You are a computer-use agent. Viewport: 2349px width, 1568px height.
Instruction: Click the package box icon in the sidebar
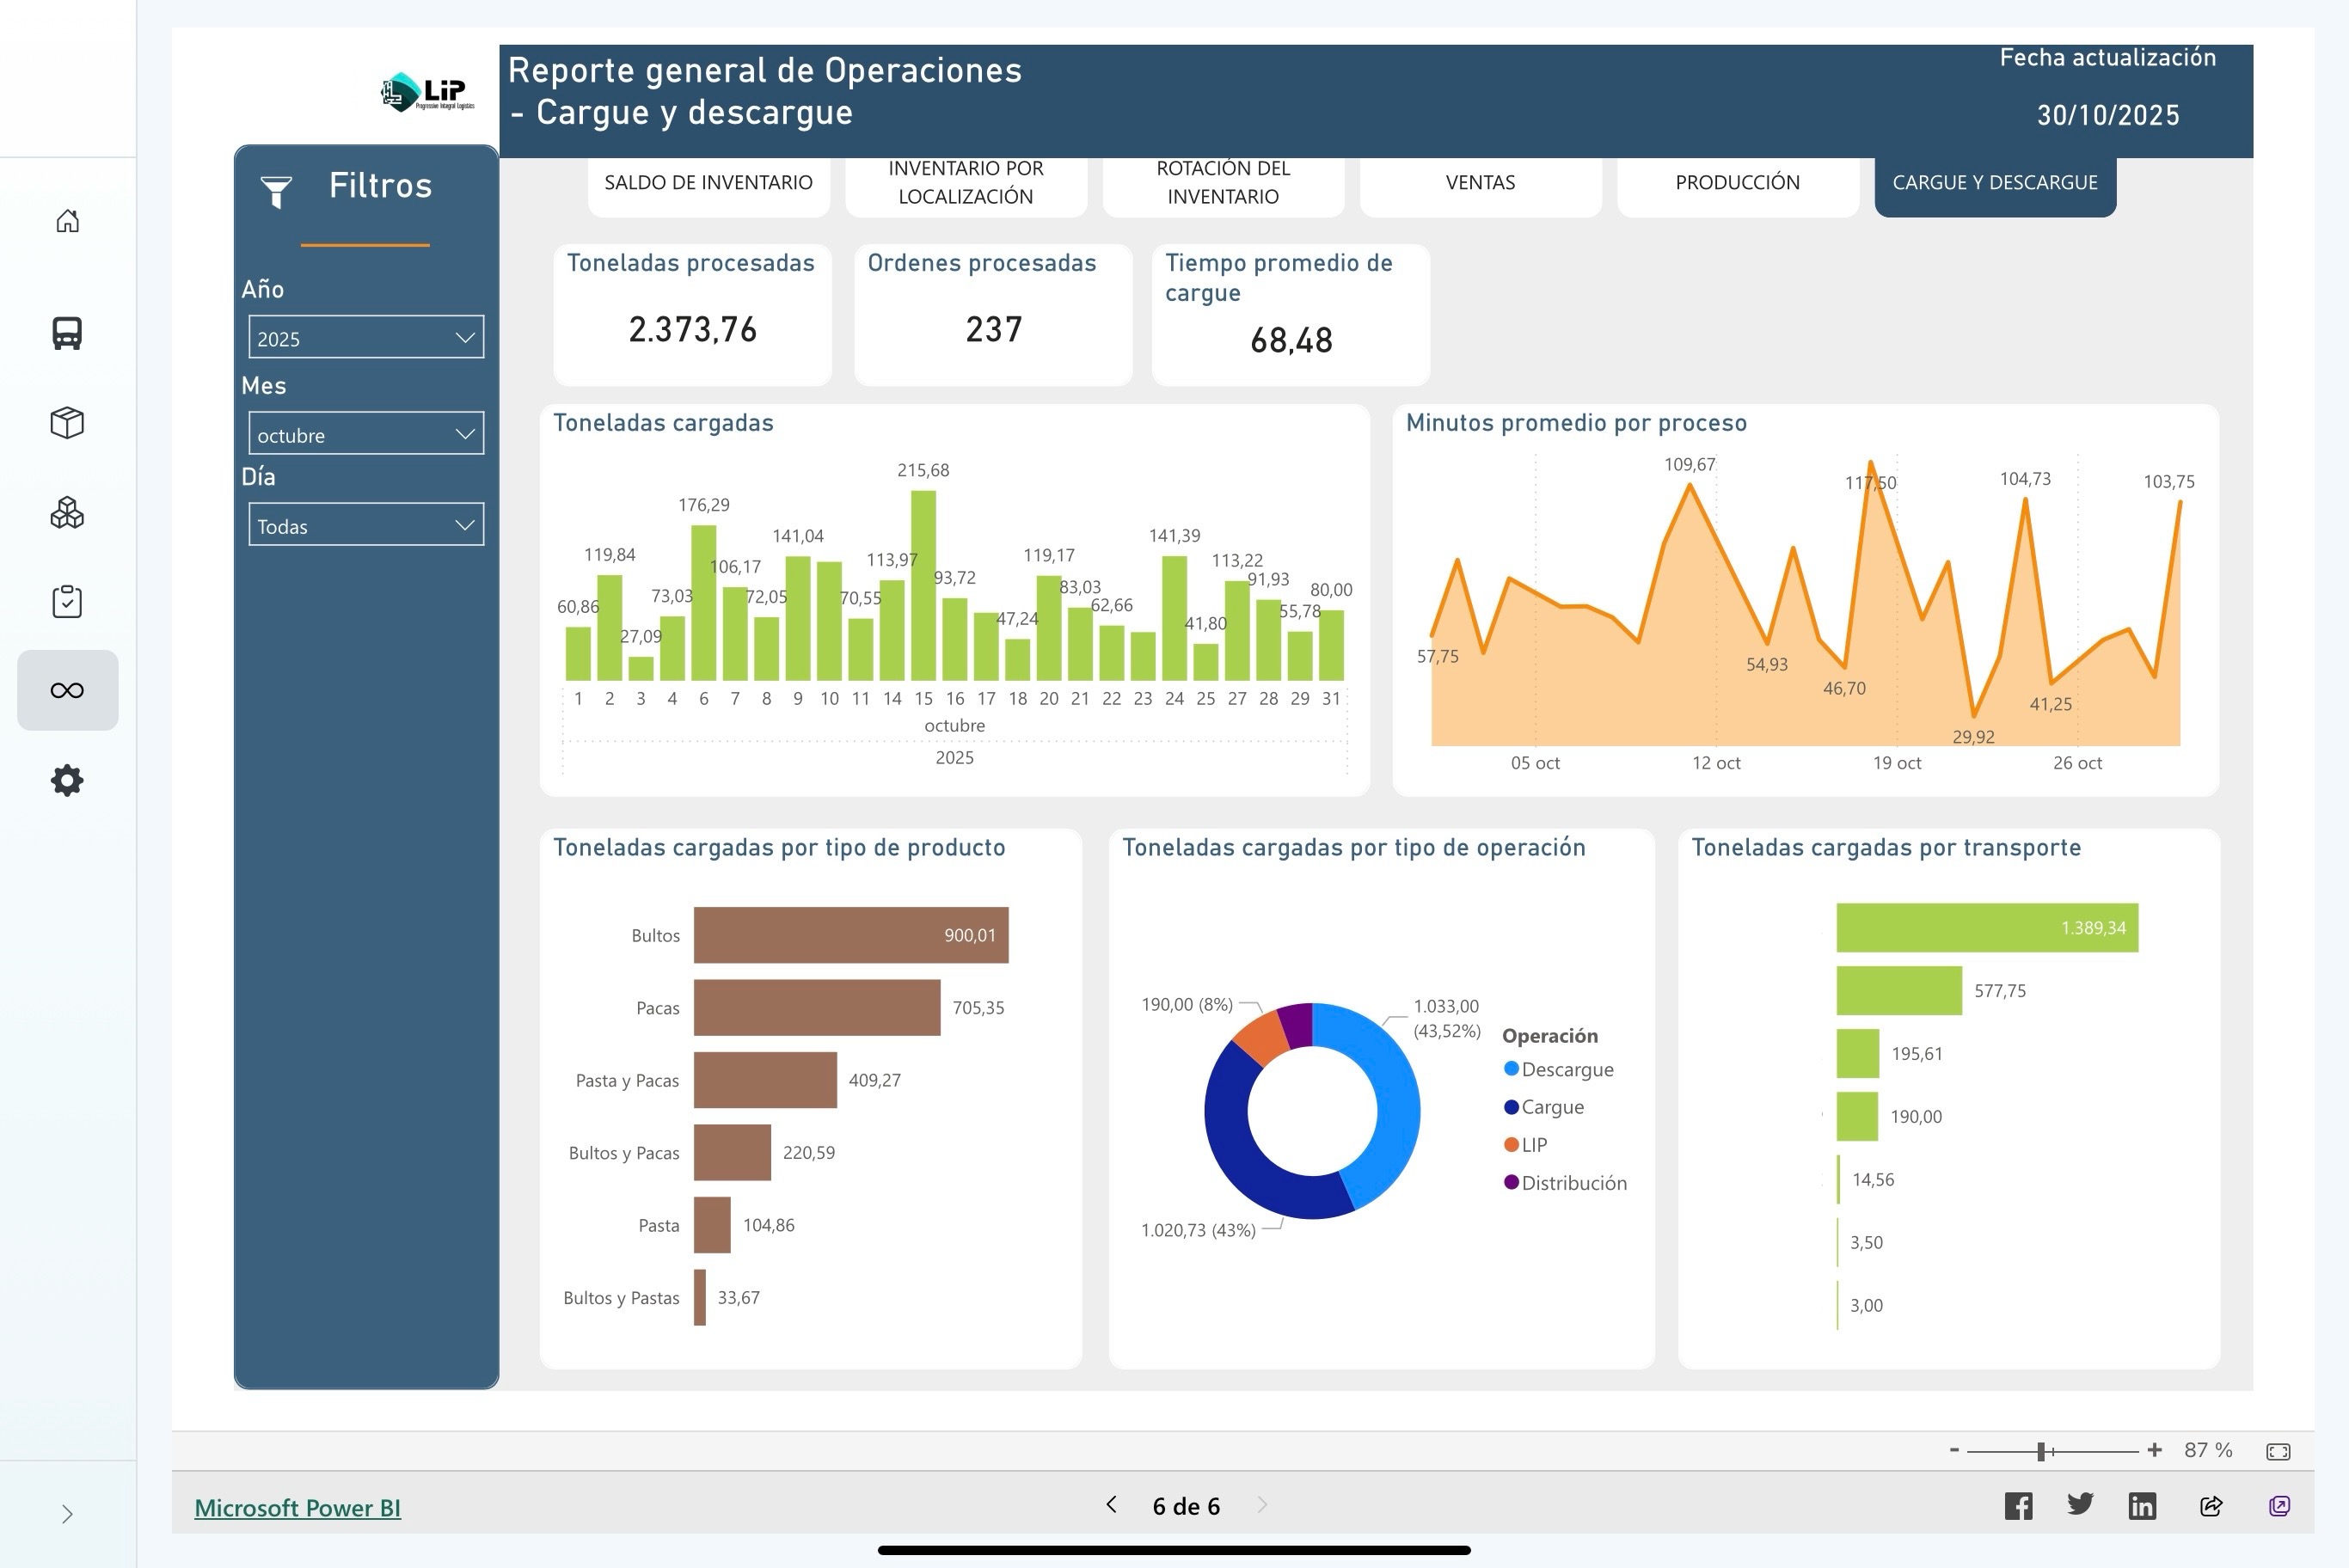[66, 422]
